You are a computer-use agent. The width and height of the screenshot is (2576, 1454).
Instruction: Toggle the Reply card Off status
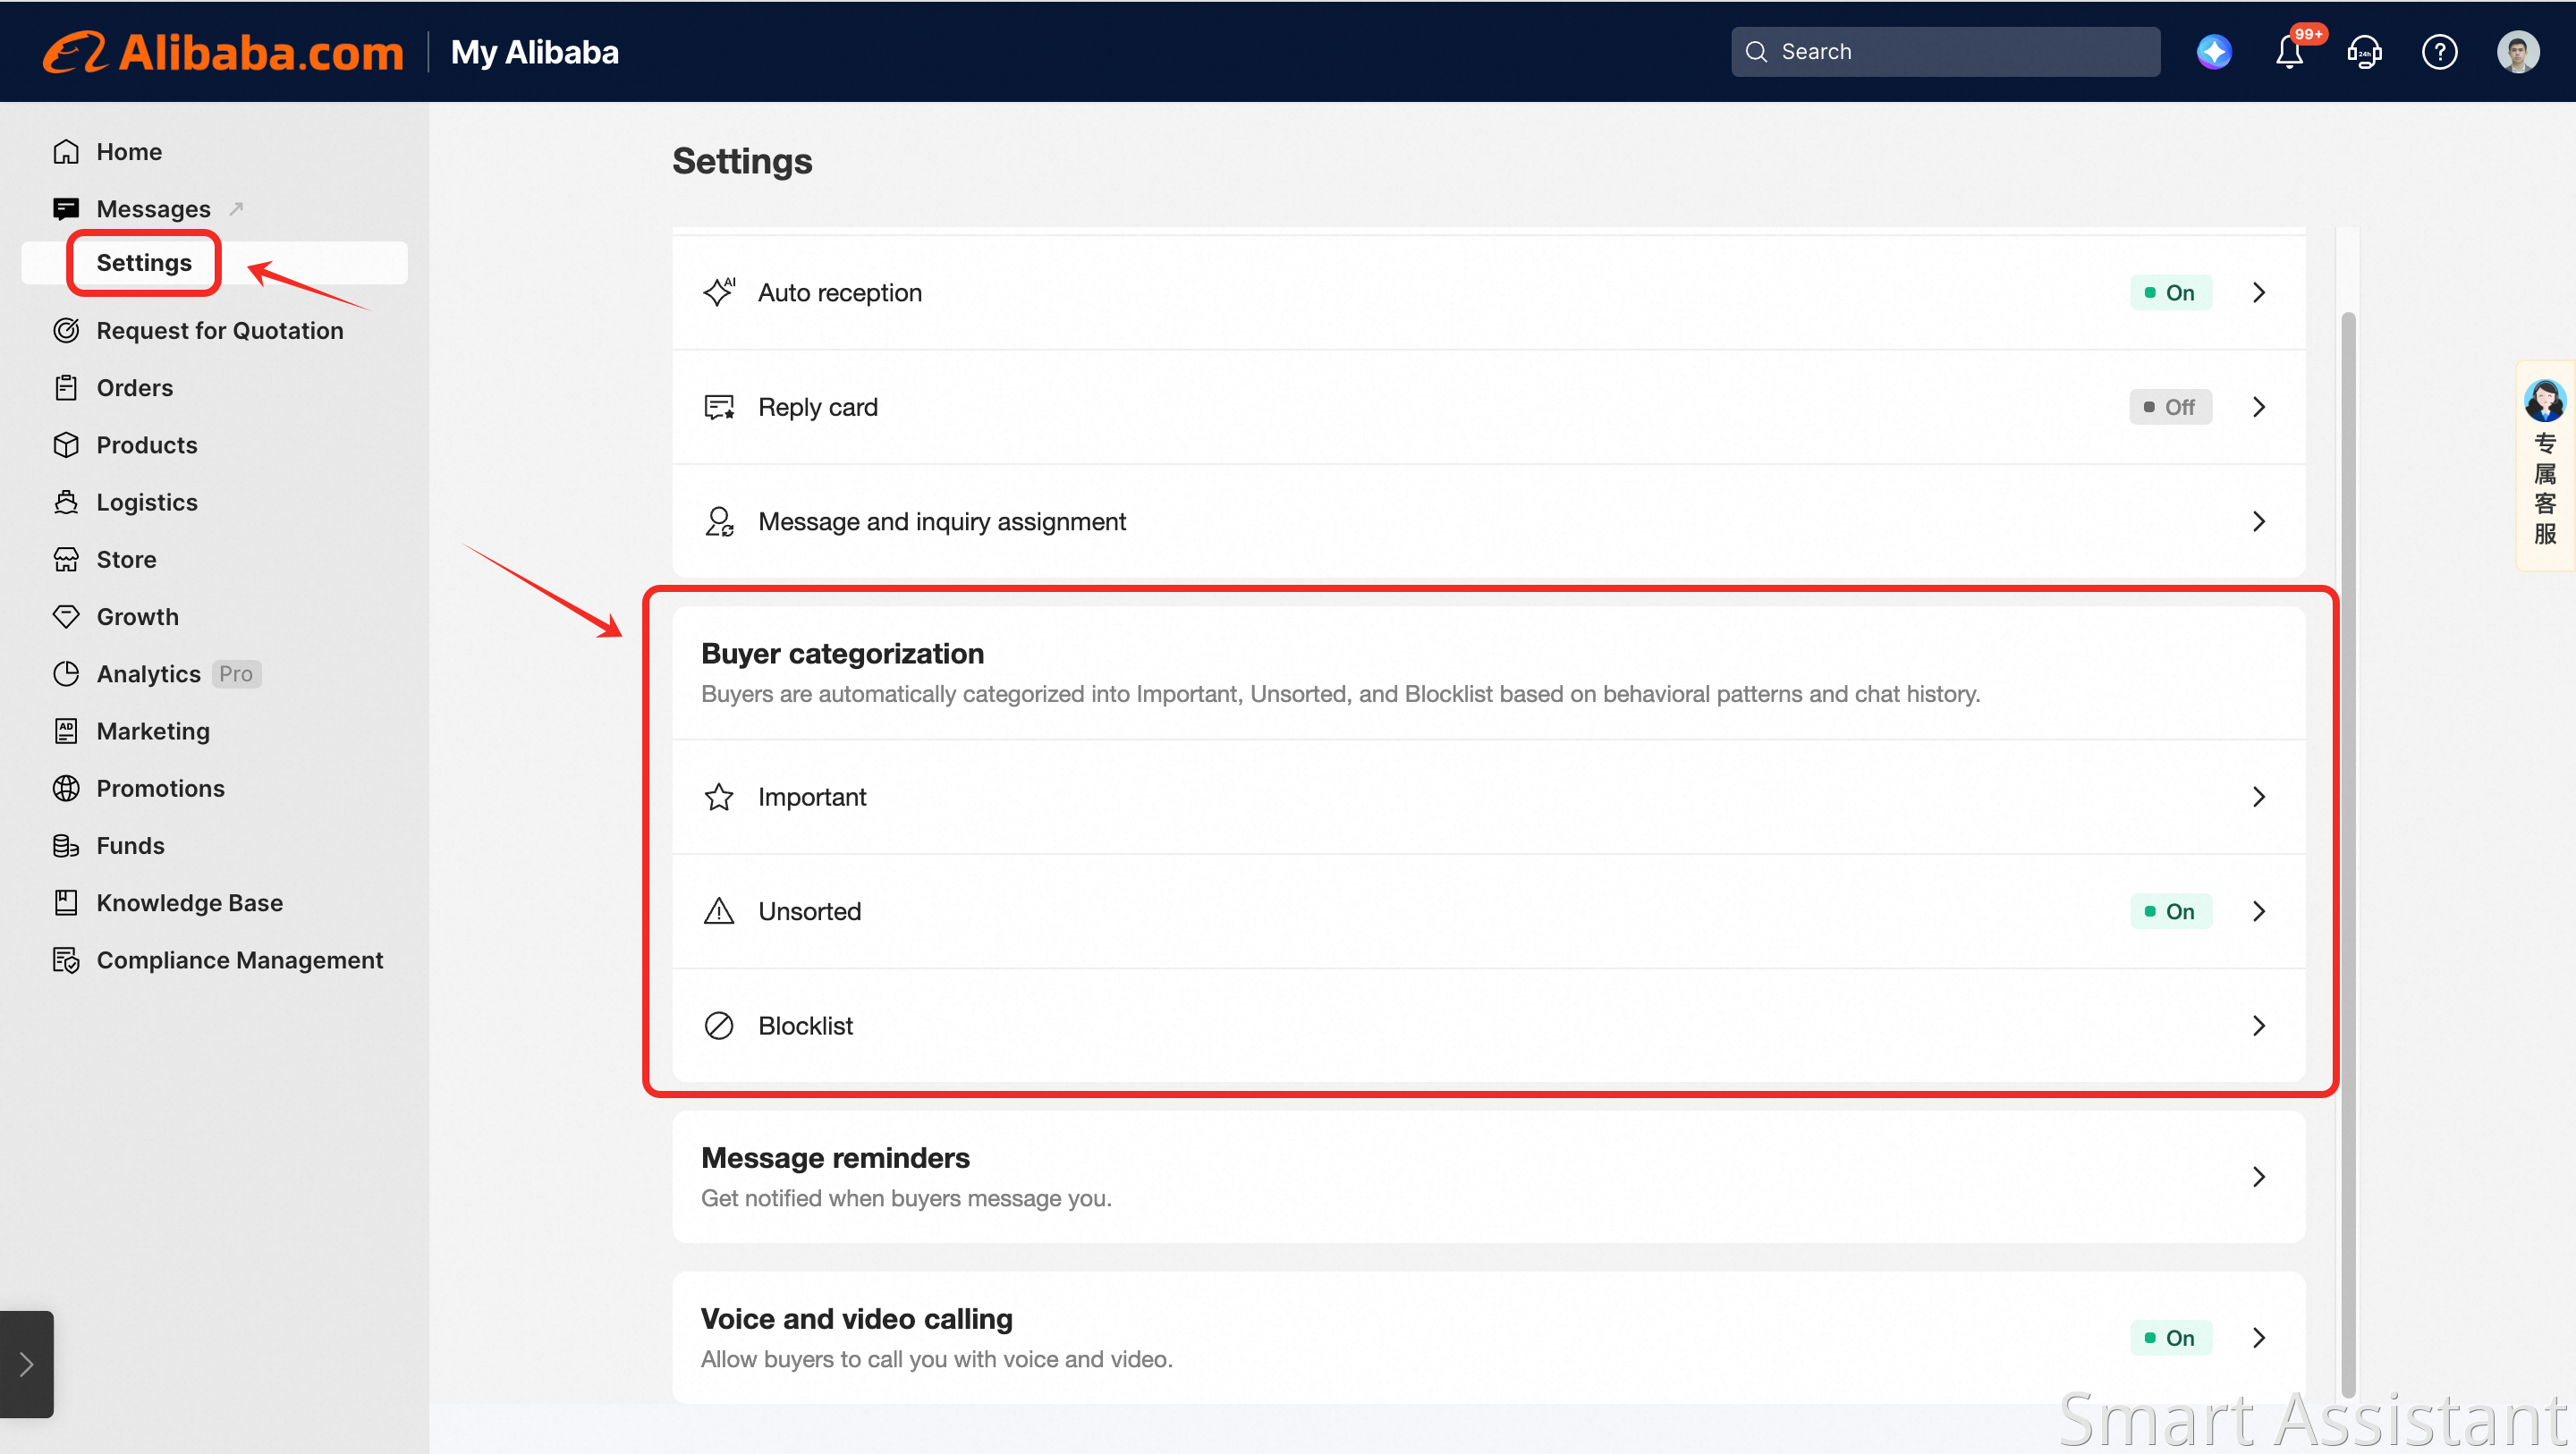(2170, 407)
